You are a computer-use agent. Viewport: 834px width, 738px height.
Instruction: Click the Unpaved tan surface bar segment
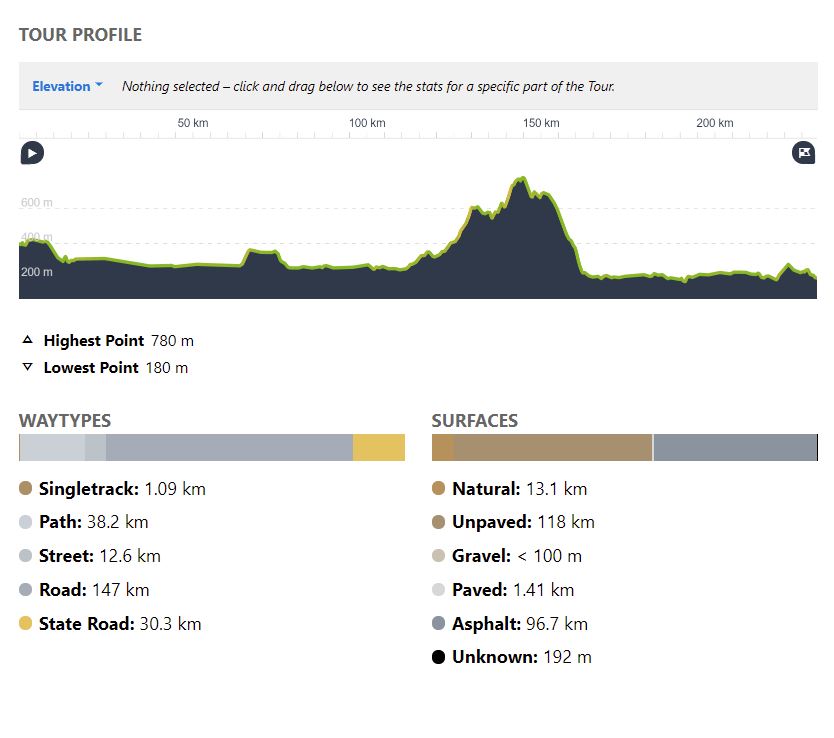[552, 447]
